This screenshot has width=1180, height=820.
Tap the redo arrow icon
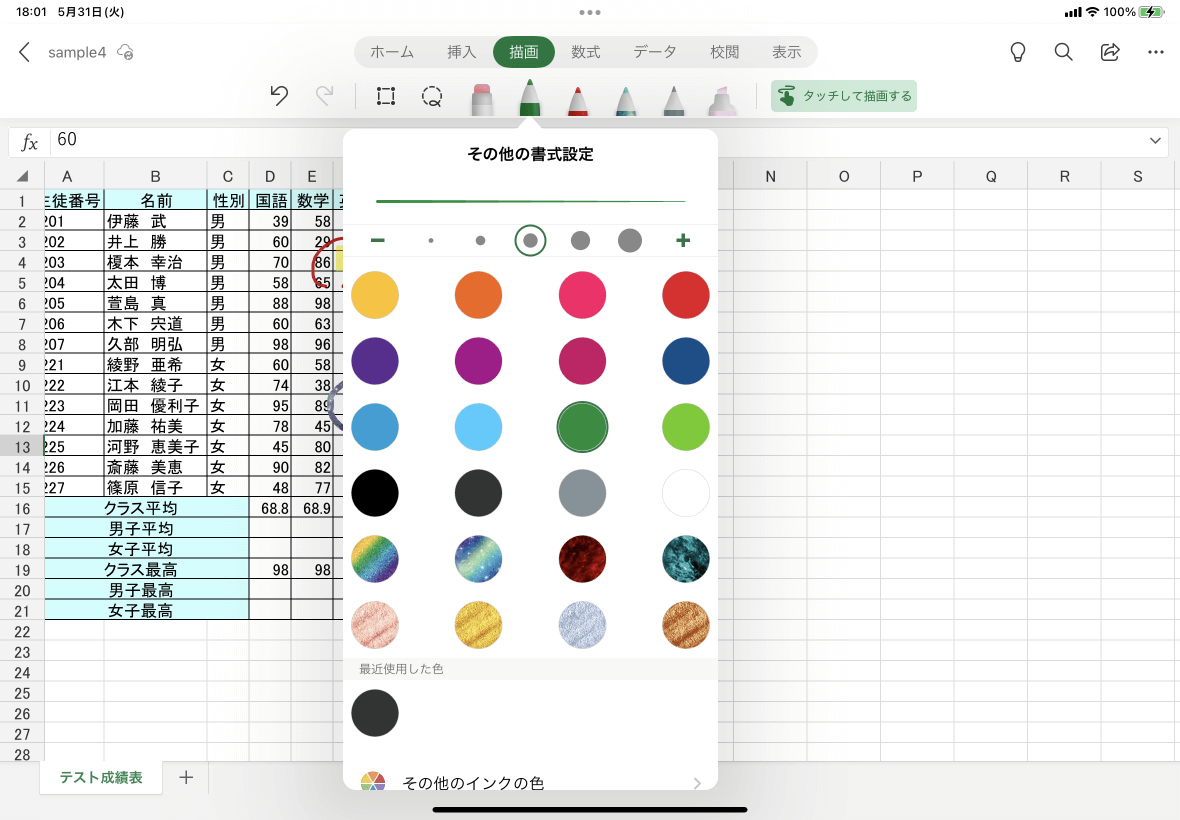[x=324, y=96]
